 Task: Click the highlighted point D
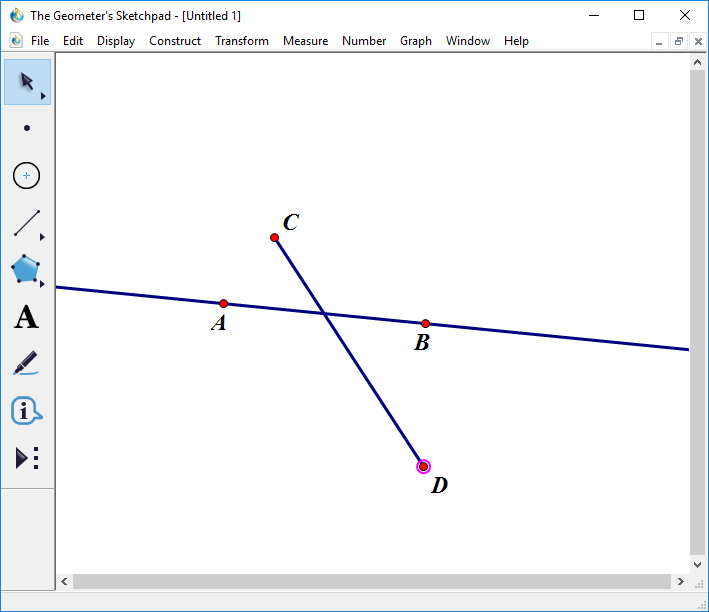(x=424, y=467)
